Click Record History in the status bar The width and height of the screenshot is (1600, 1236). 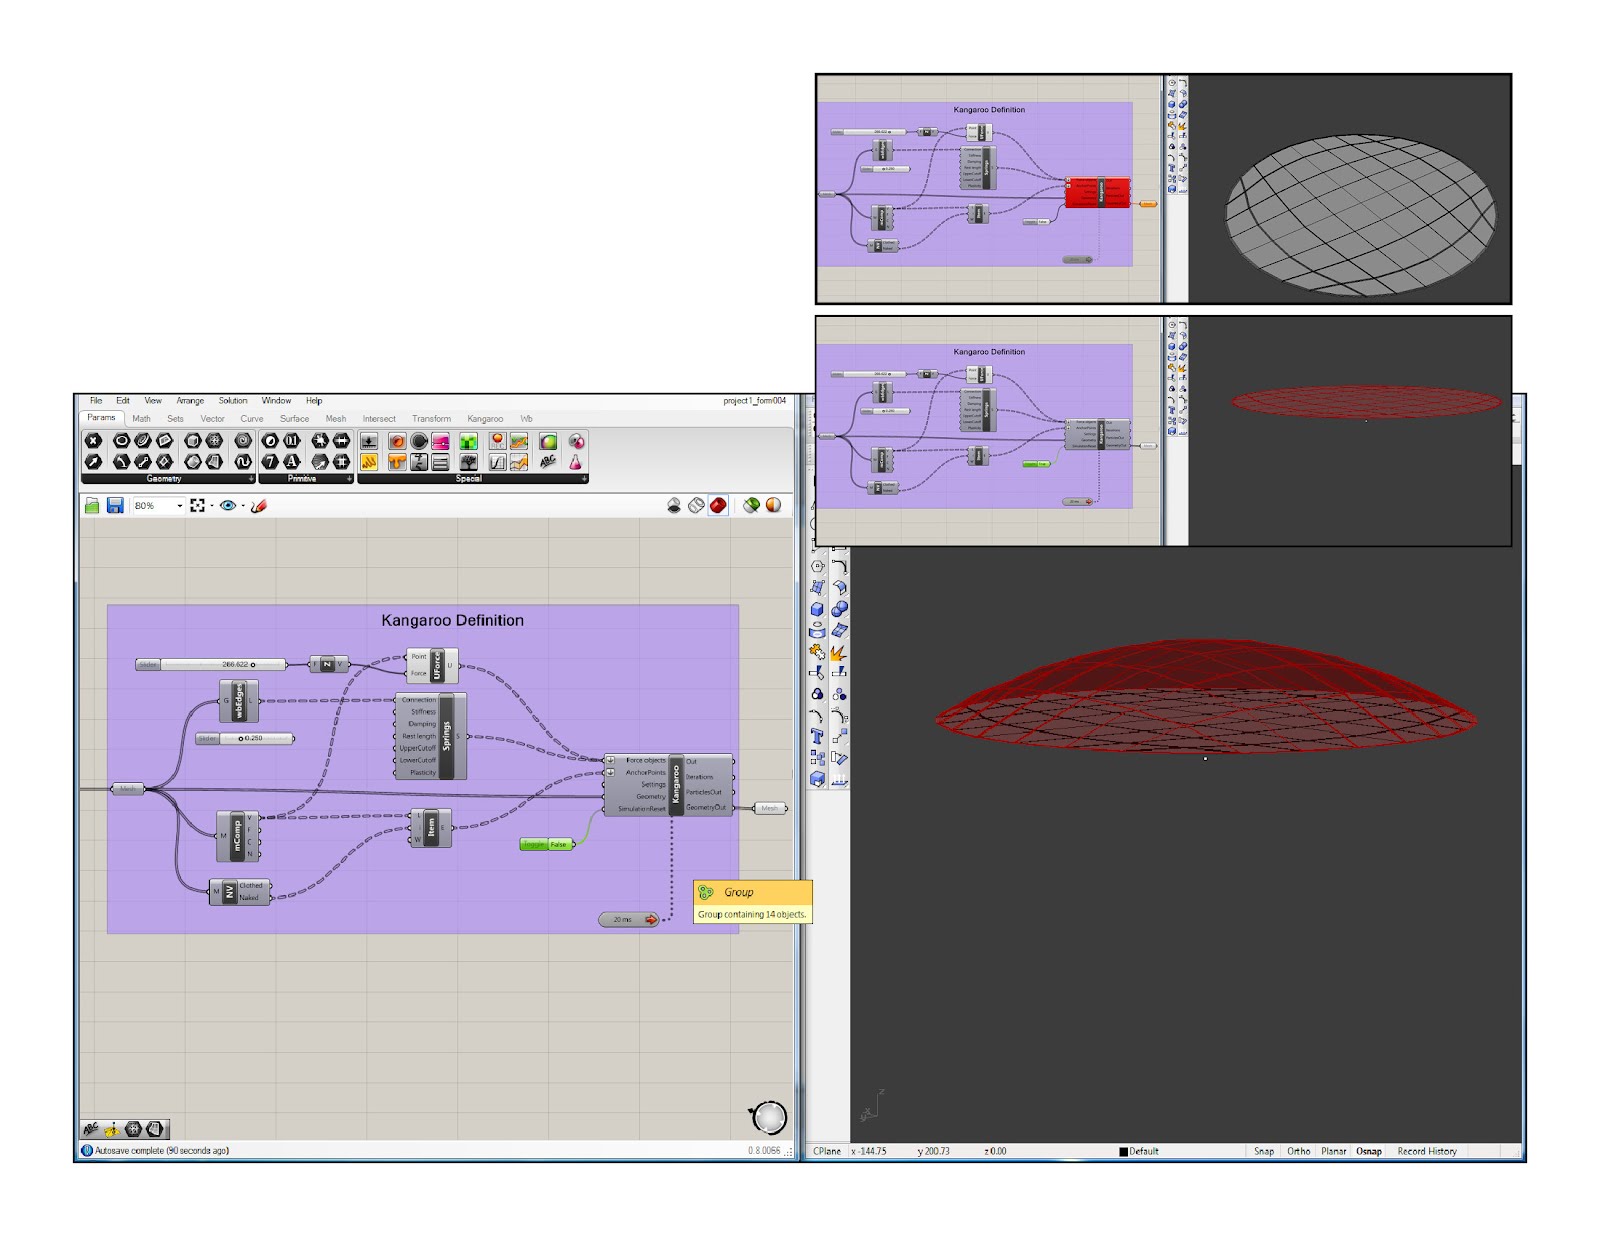point(1425,1151)
